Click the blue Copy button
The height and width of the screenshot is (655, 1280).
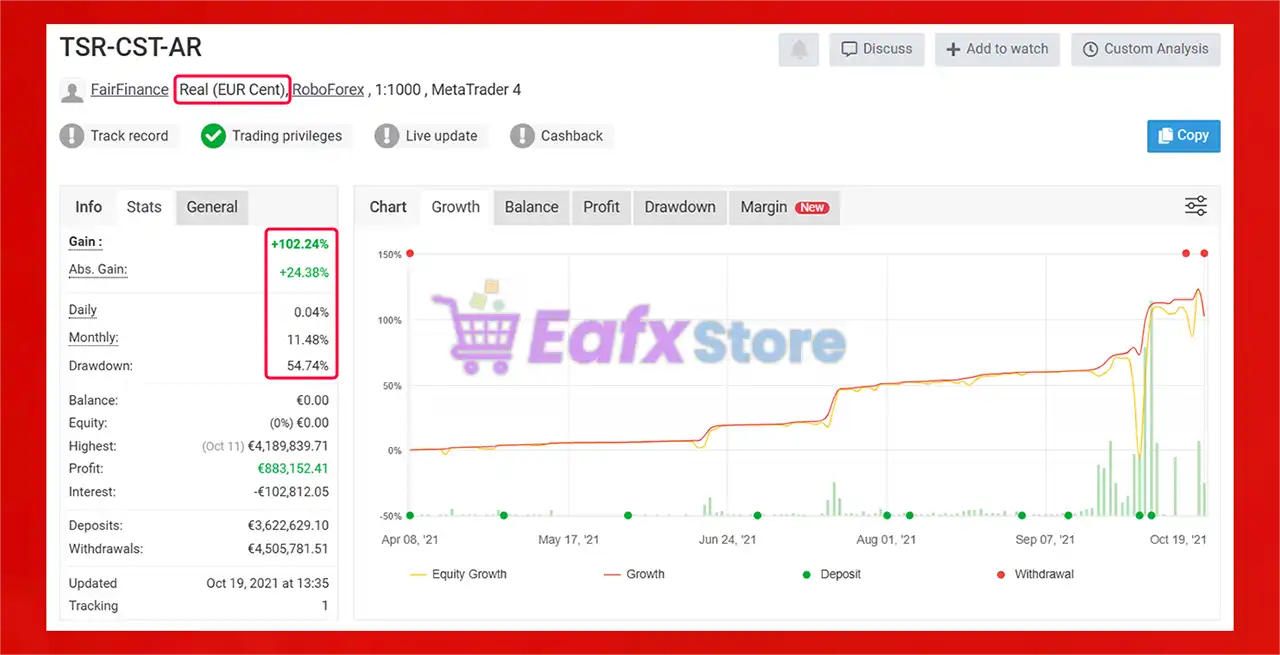click(x=1183, y=136)
